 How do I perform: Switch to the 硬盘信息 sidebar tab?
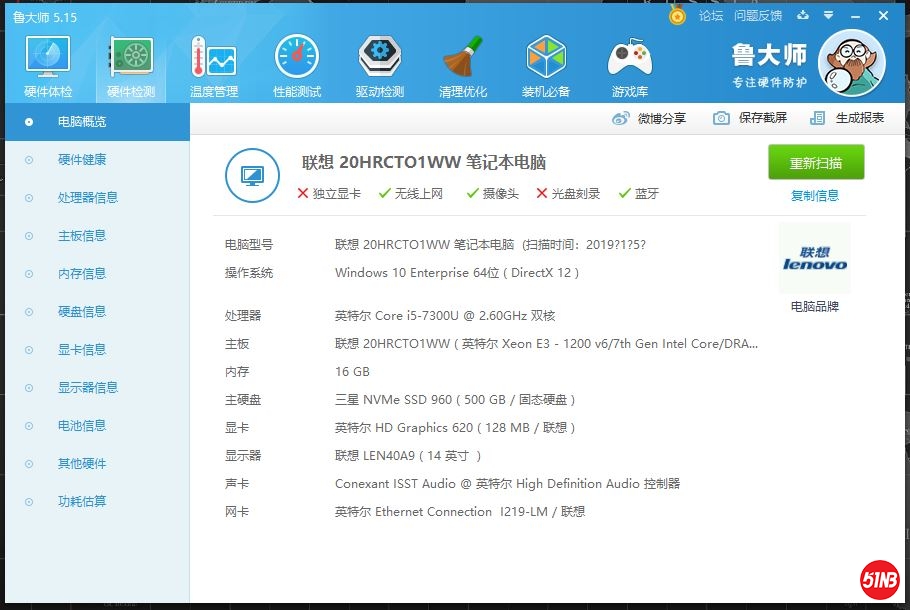(x=82, y=312)
